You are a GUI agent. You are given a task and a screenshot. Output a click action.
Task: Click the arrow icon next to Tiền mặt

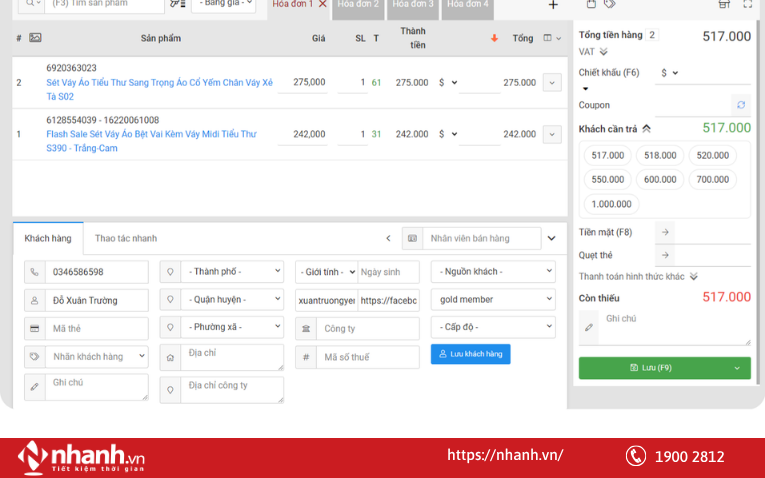(665, 232)
